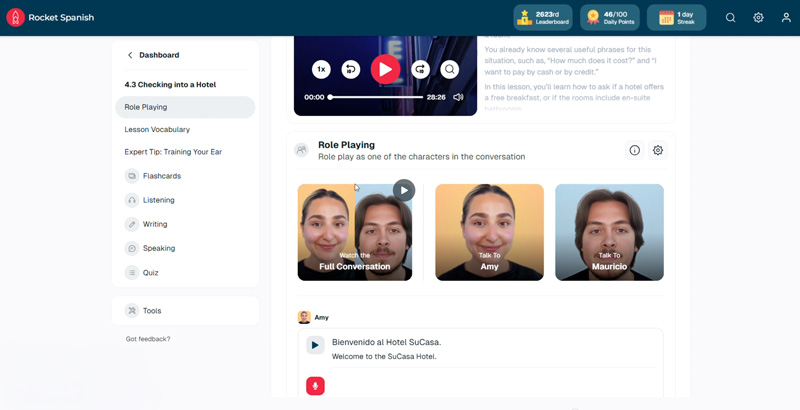
Task: Click the Spanish phrase Bienvenido al Hotel SuCasa.
Action: coord(386,342)
